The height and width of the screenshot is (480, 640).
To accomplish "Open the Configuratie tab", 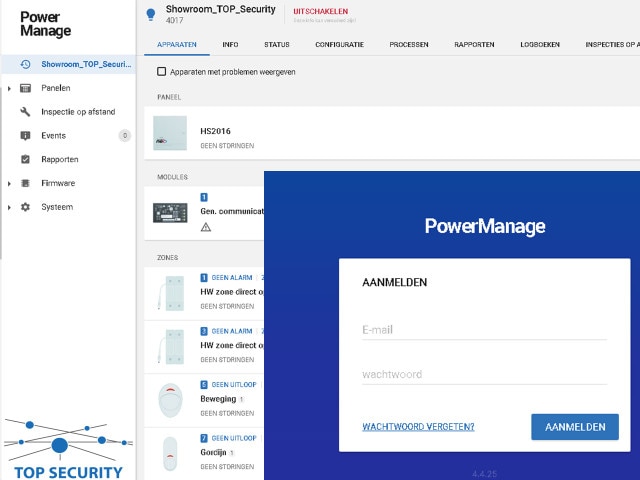I will 340,44.
